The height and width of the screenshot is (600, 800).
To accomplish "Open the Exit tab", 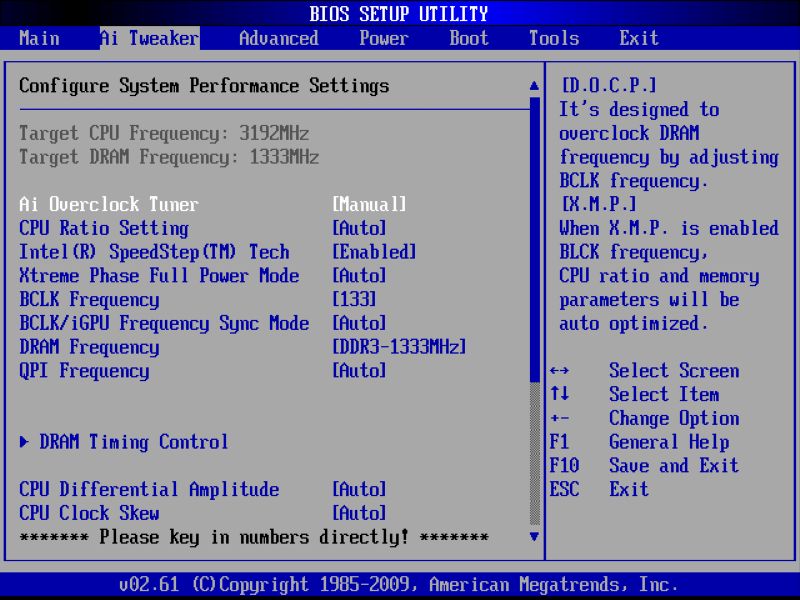I will coord(639,38).
